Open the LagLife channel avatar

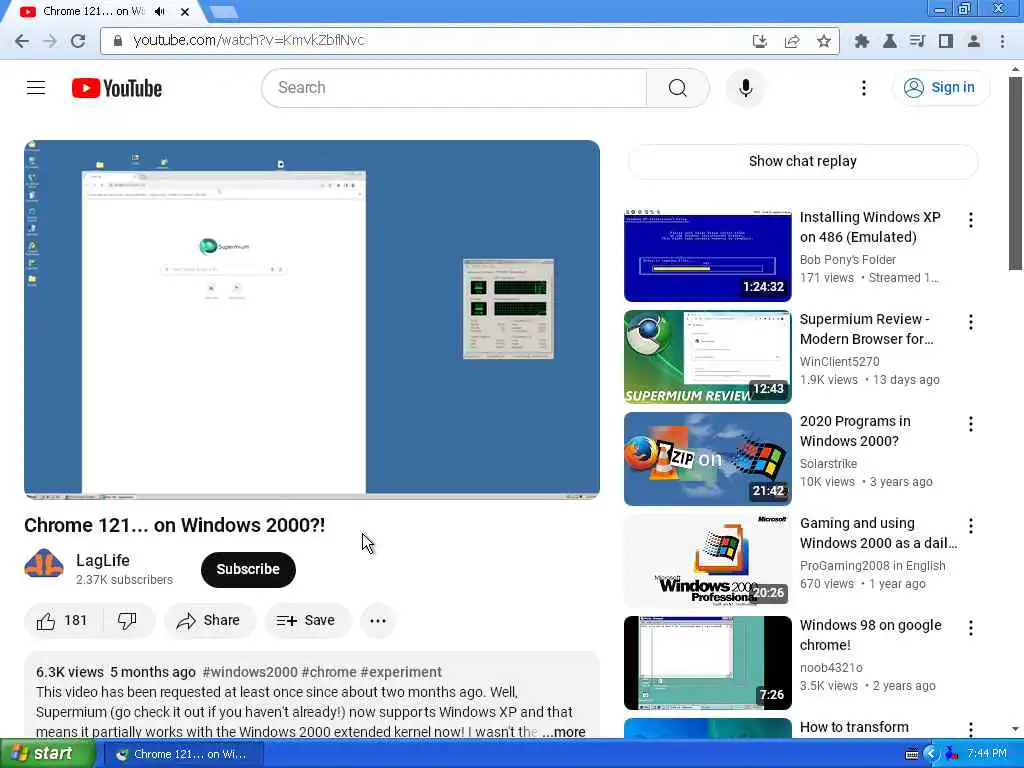pyautogui.click(x=44, y=564)
